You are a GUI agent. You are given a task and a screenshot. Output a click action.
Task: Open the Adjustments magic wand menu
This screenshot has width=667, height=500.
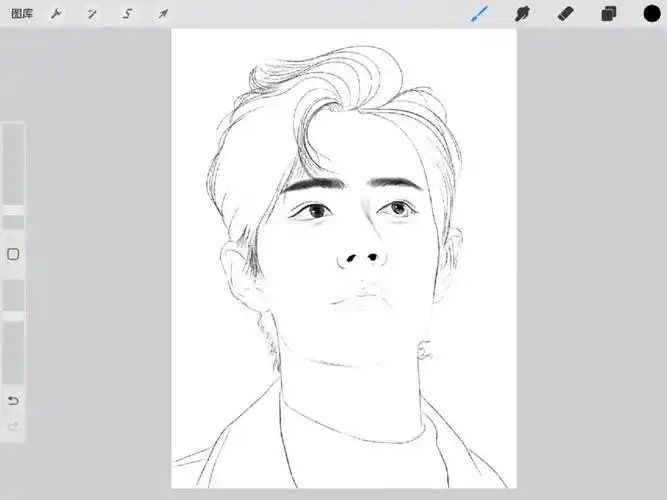(x=92, y=14)
